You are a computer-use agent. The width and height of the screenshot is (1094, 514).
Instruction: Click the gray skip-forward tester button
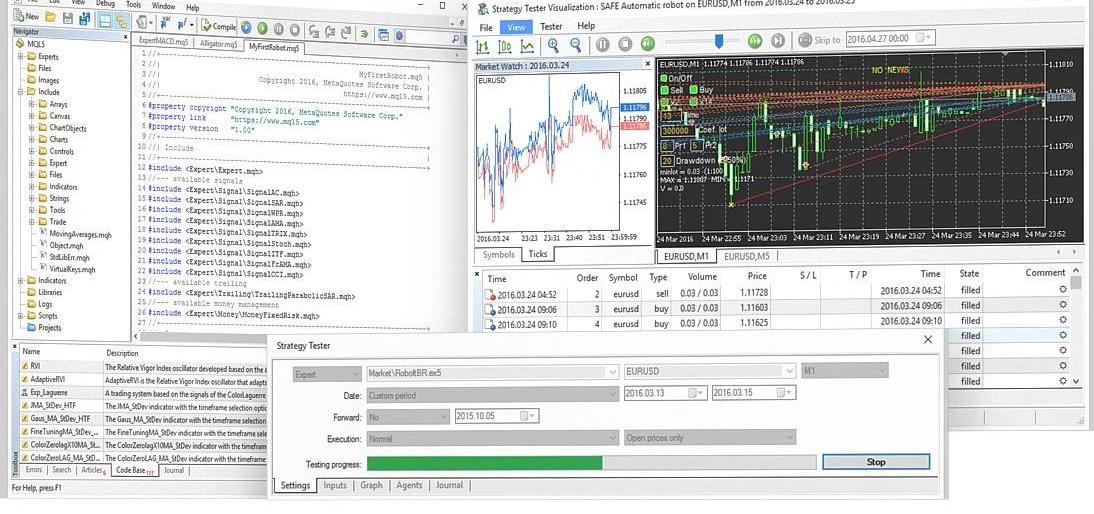(x=778, y=40)
